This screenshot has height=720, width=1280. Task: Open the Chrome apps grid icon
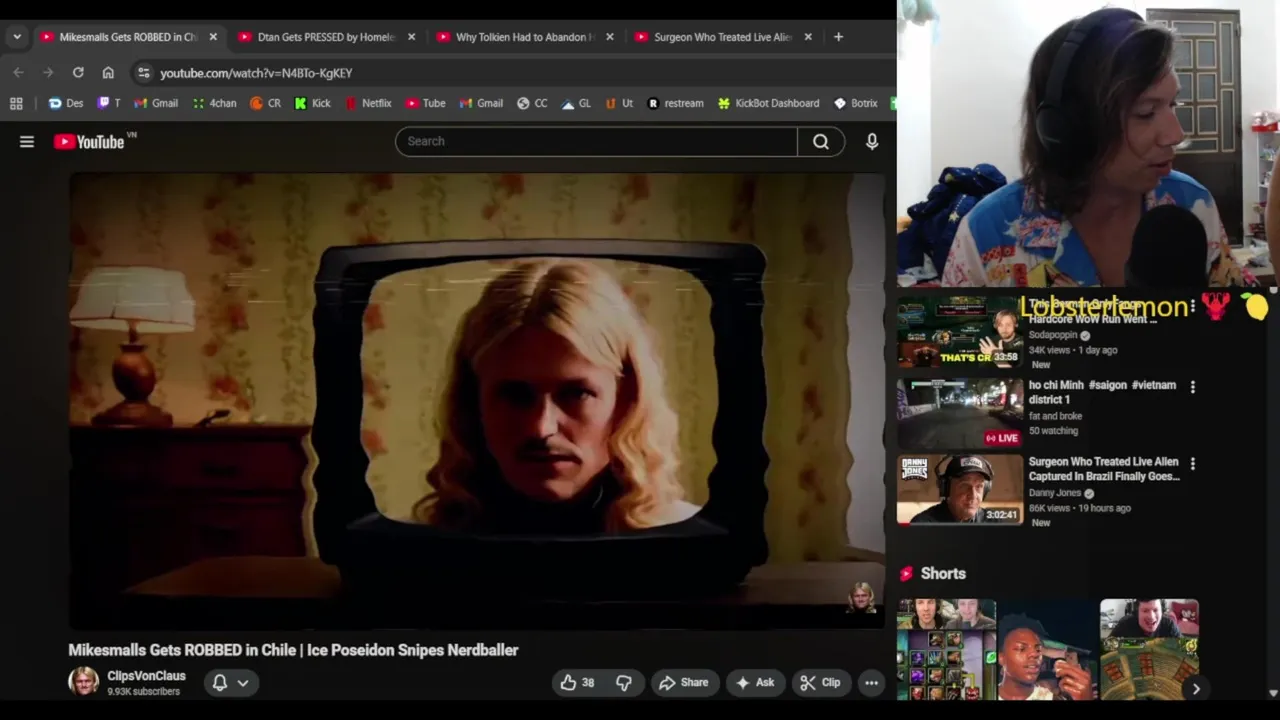pyautogui.click(x=16, y=103)
